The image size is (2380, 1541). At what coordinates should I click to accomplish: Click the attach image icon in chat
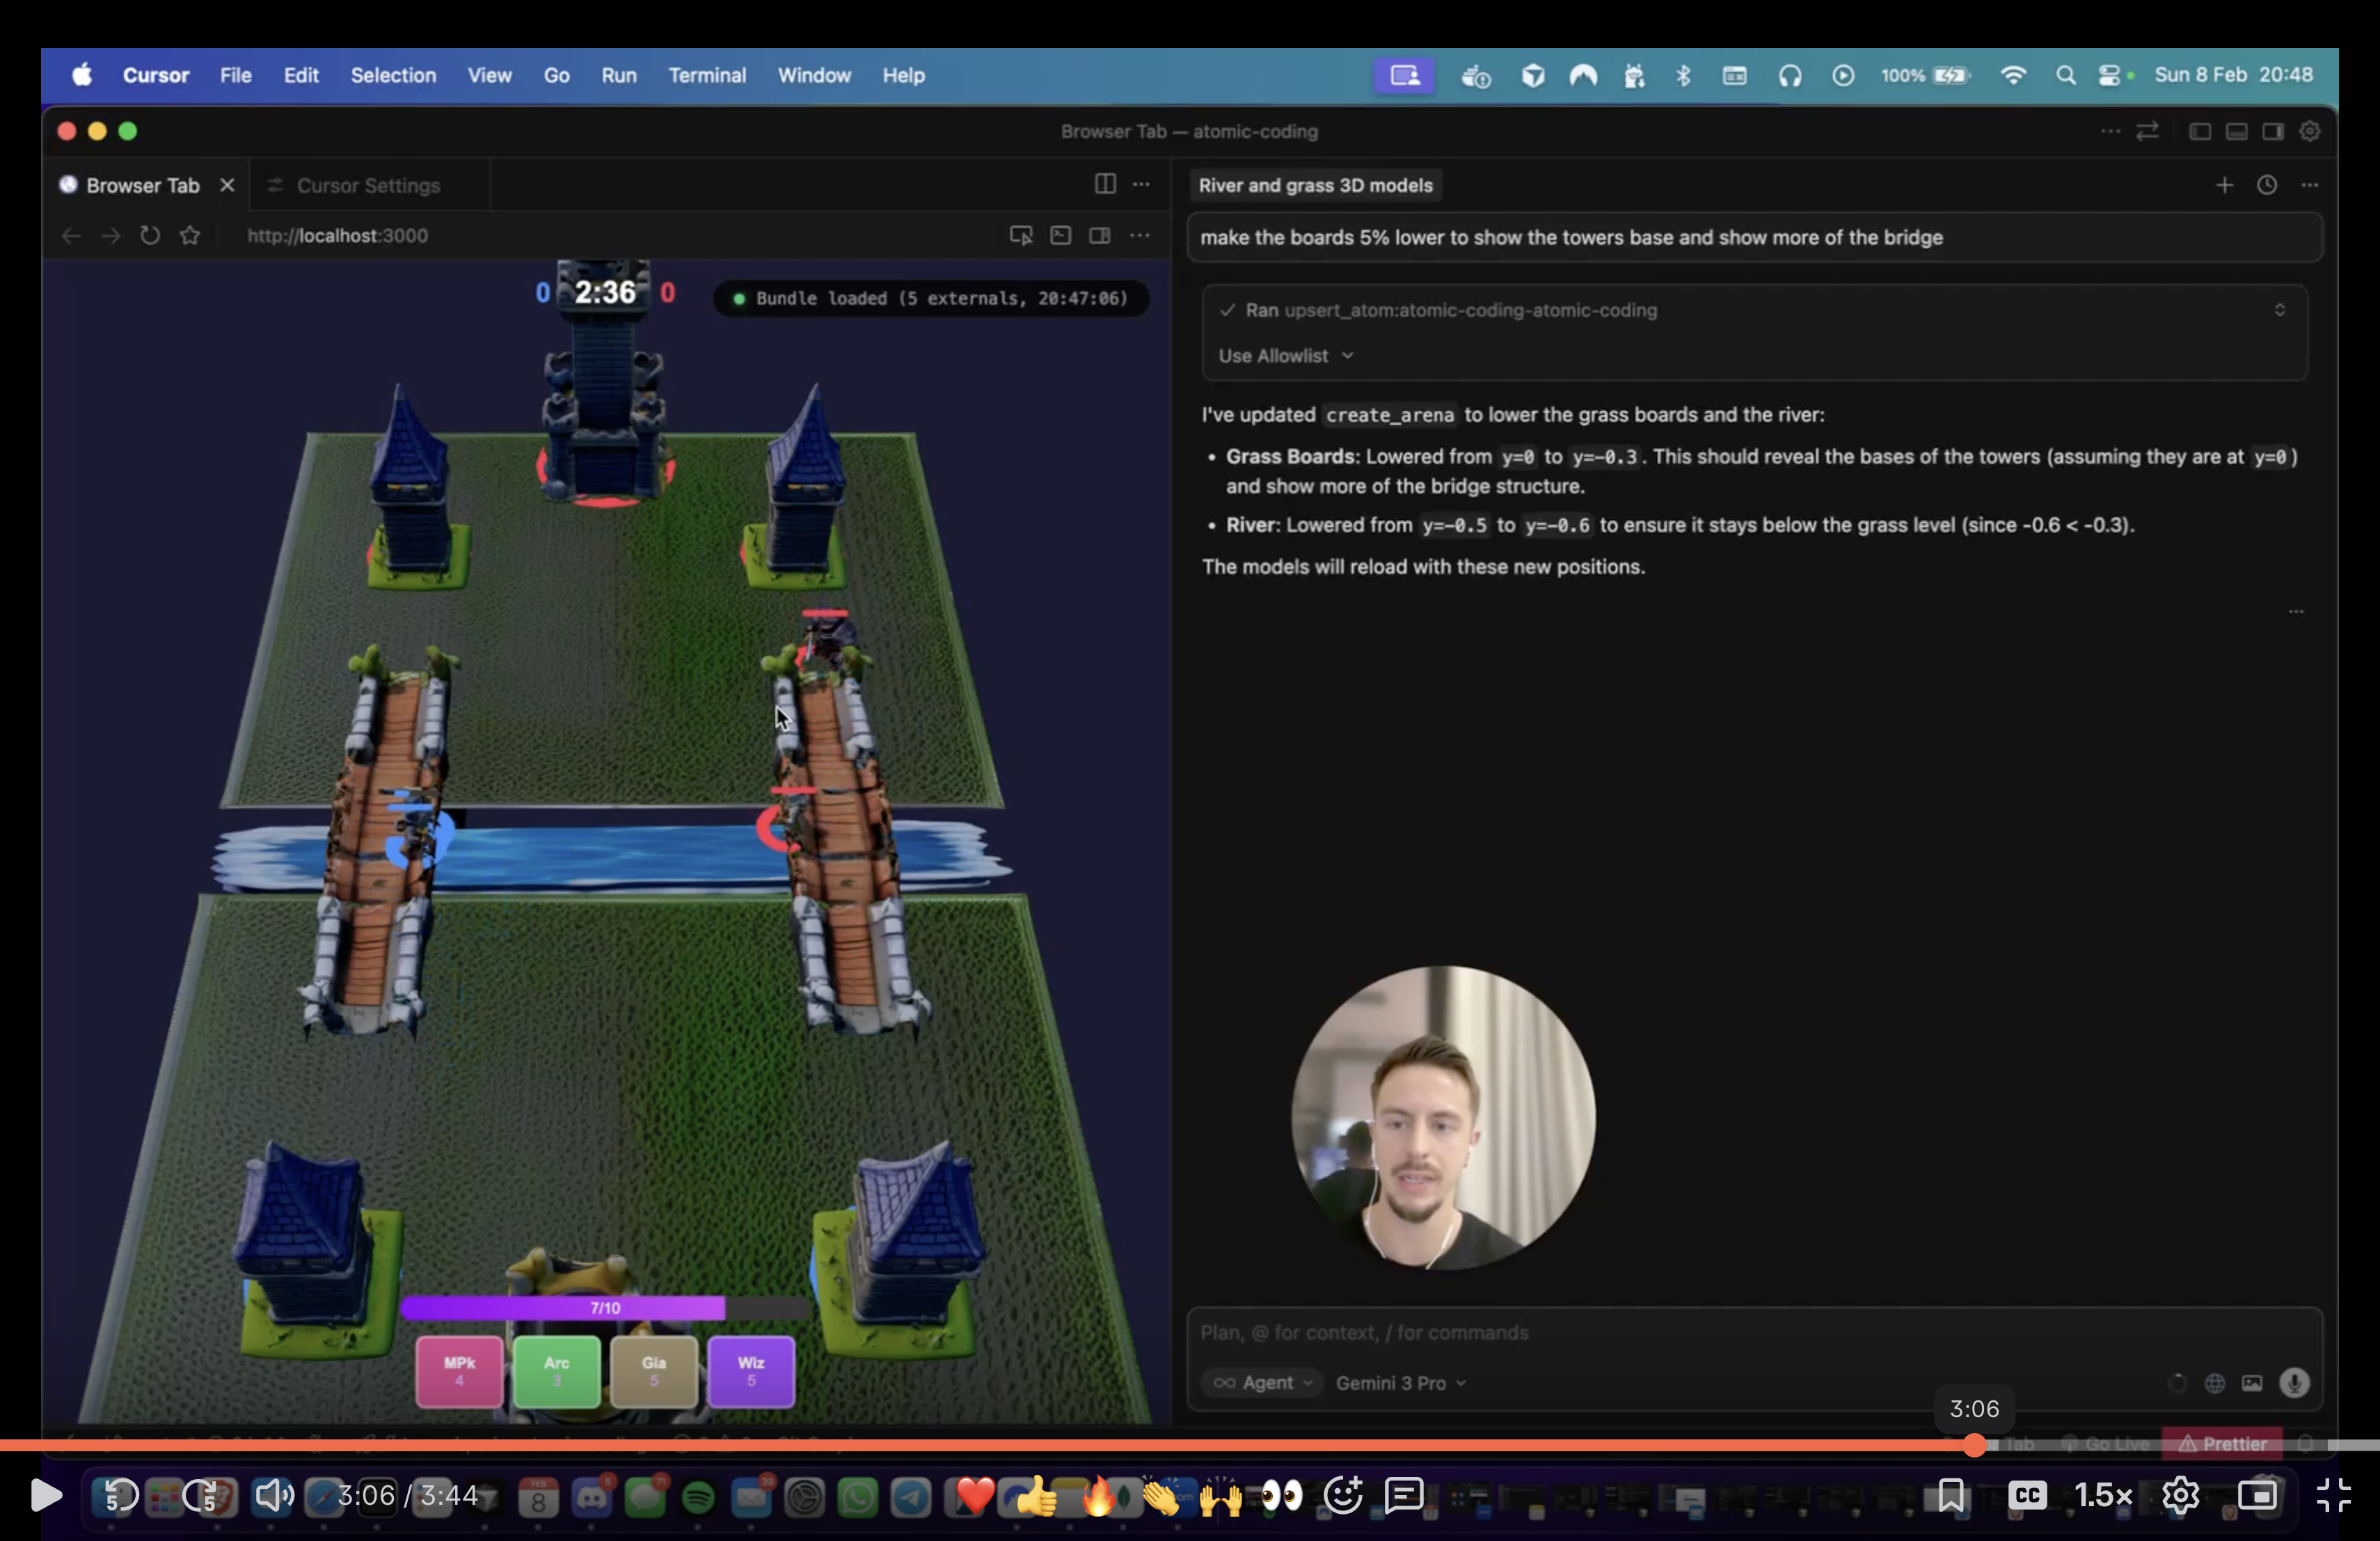pos(2252,1383)
